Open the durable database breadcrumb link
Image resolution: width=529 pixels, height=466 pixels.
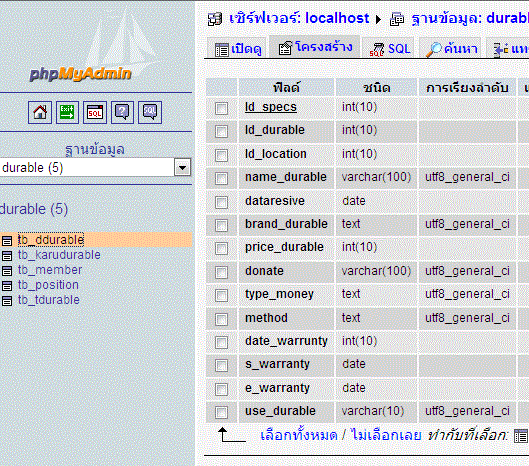click(470, 18)
